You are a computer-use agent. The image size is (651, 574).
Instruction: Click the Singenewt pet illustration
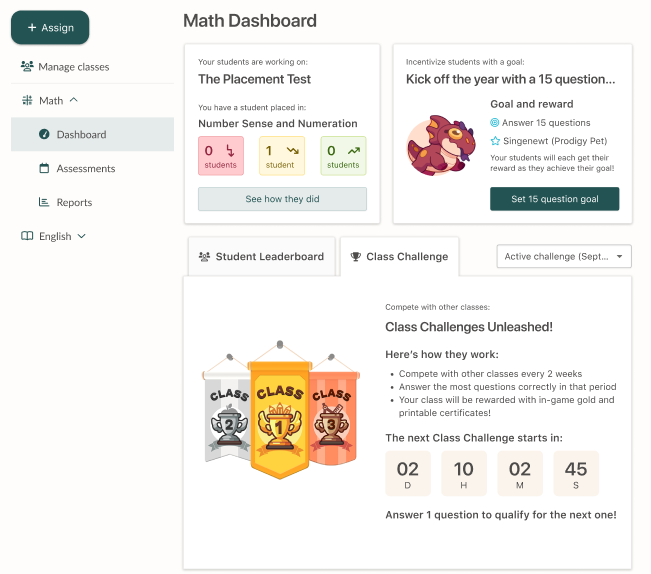(441, 145)
